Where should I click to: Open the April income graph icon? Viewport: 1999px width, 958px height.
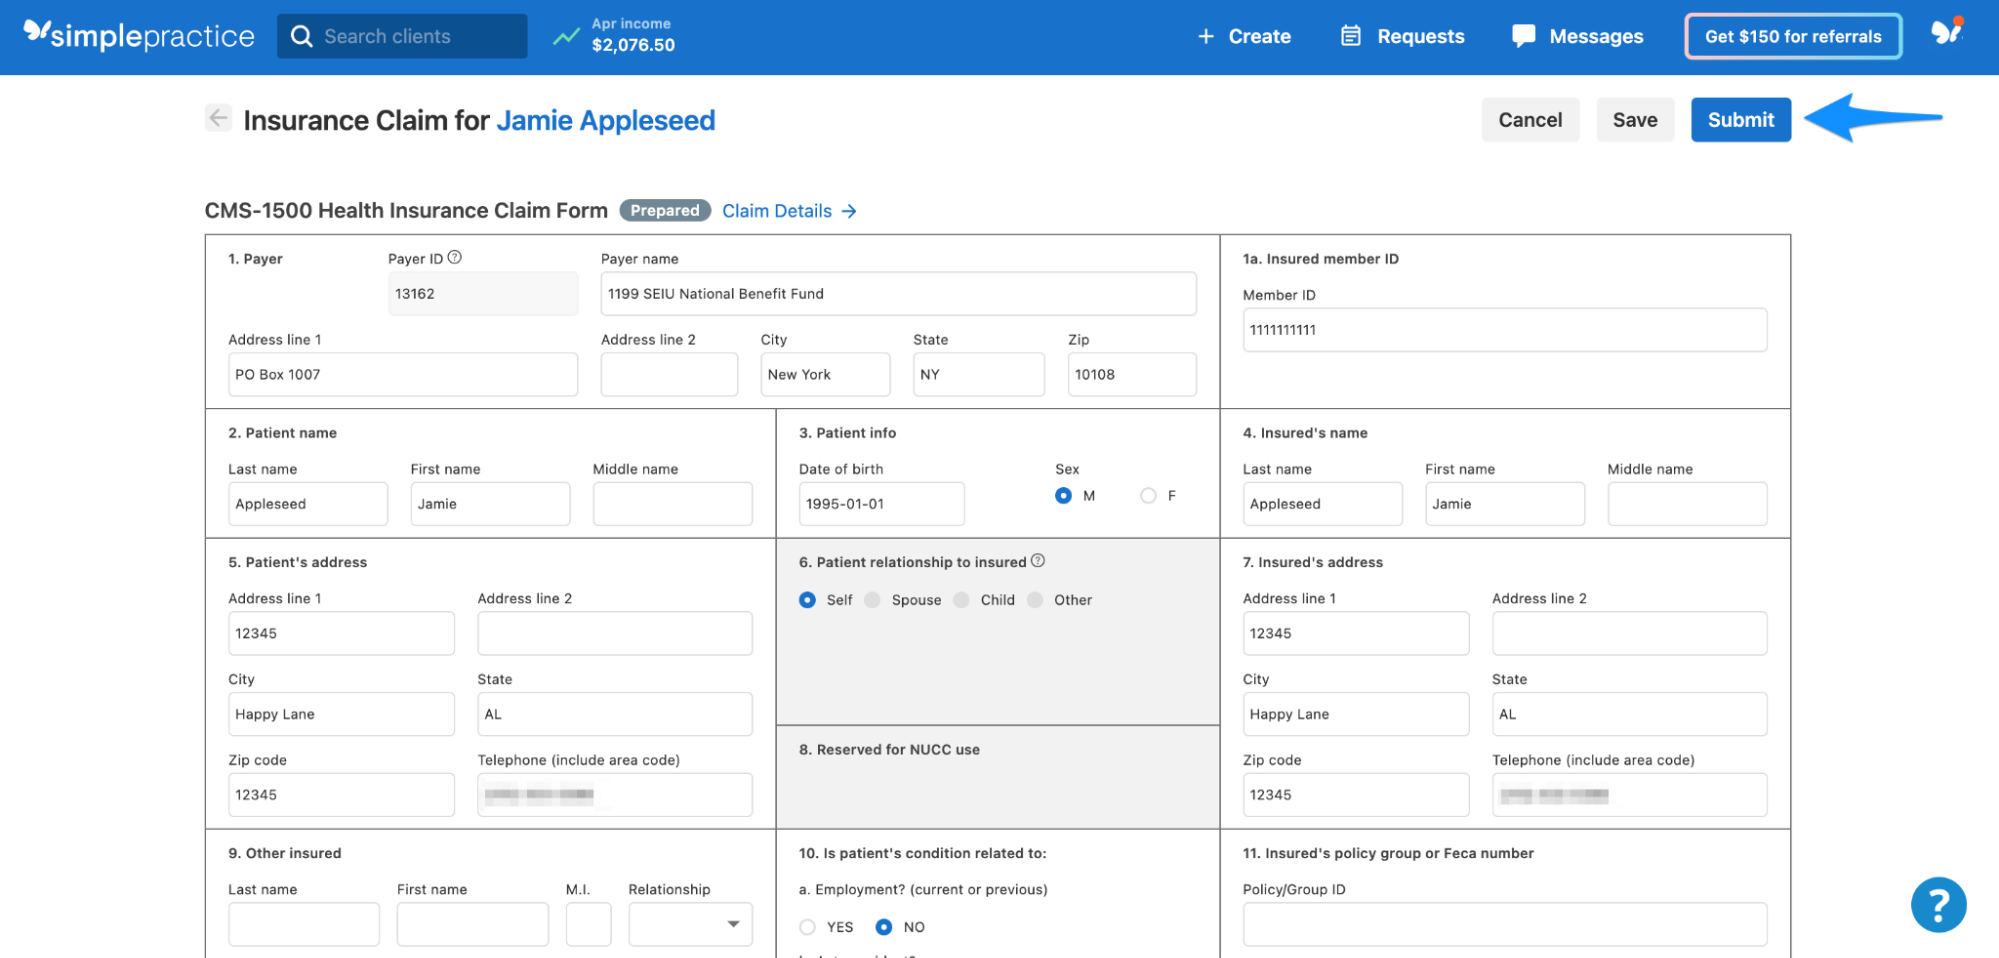click(x=565, y=34)
